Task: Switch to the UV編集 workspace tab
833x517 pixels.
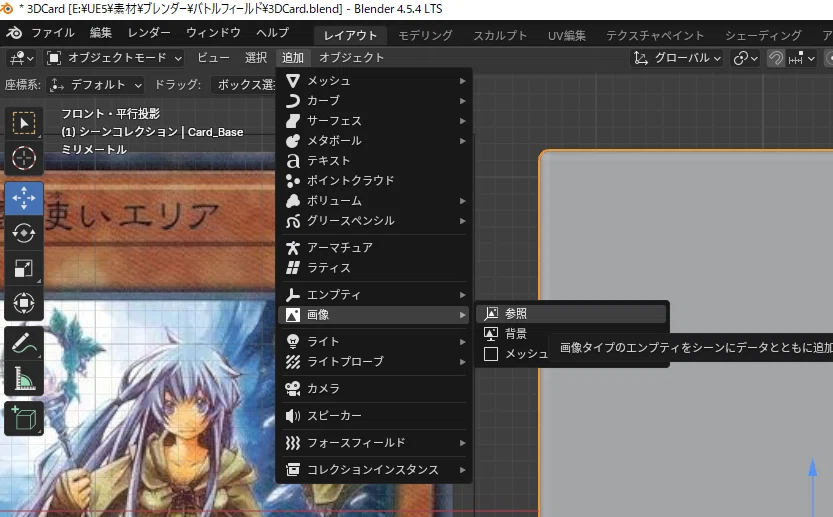Action: coord(566,36)
